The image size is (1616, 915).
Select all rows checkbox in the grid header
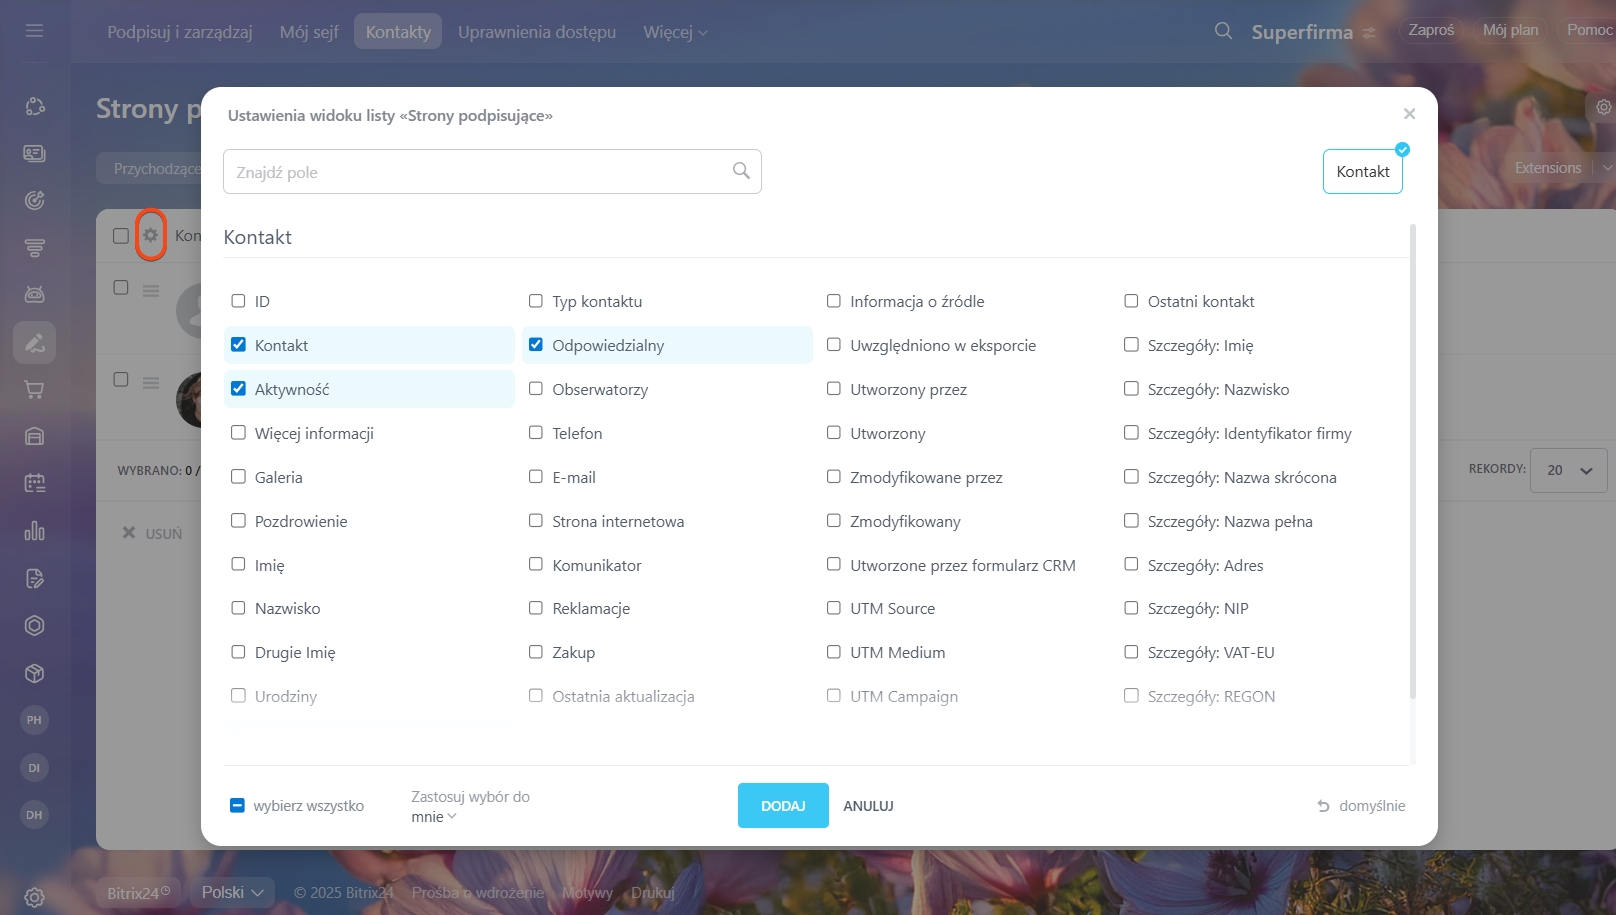point(121,236)
